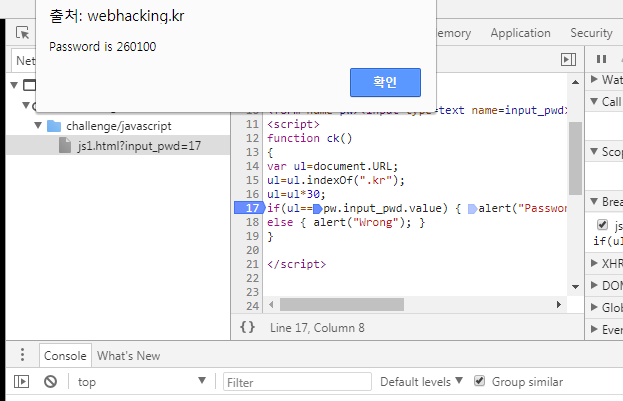Pretty print source with braces icon
This screenshot has height=401, width=623.
248,327
